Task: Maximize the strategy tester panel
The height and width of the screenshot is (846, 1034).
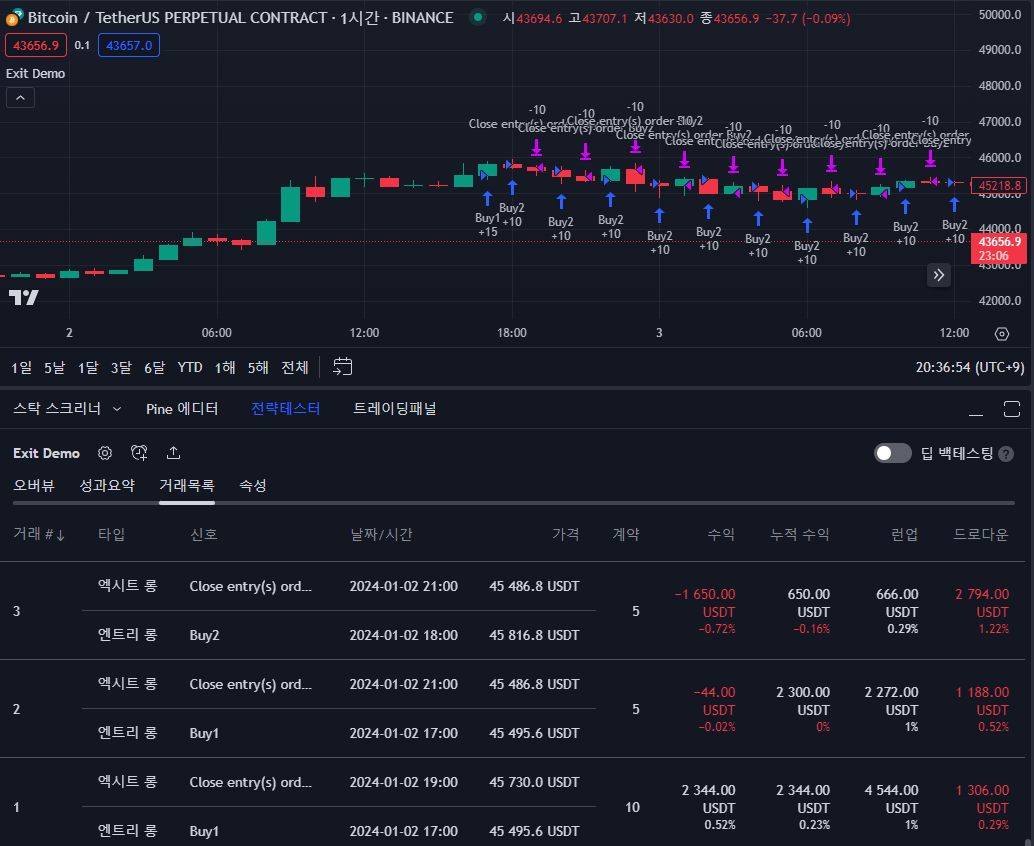Action: pyautogui.click(x=1012, y=409)
